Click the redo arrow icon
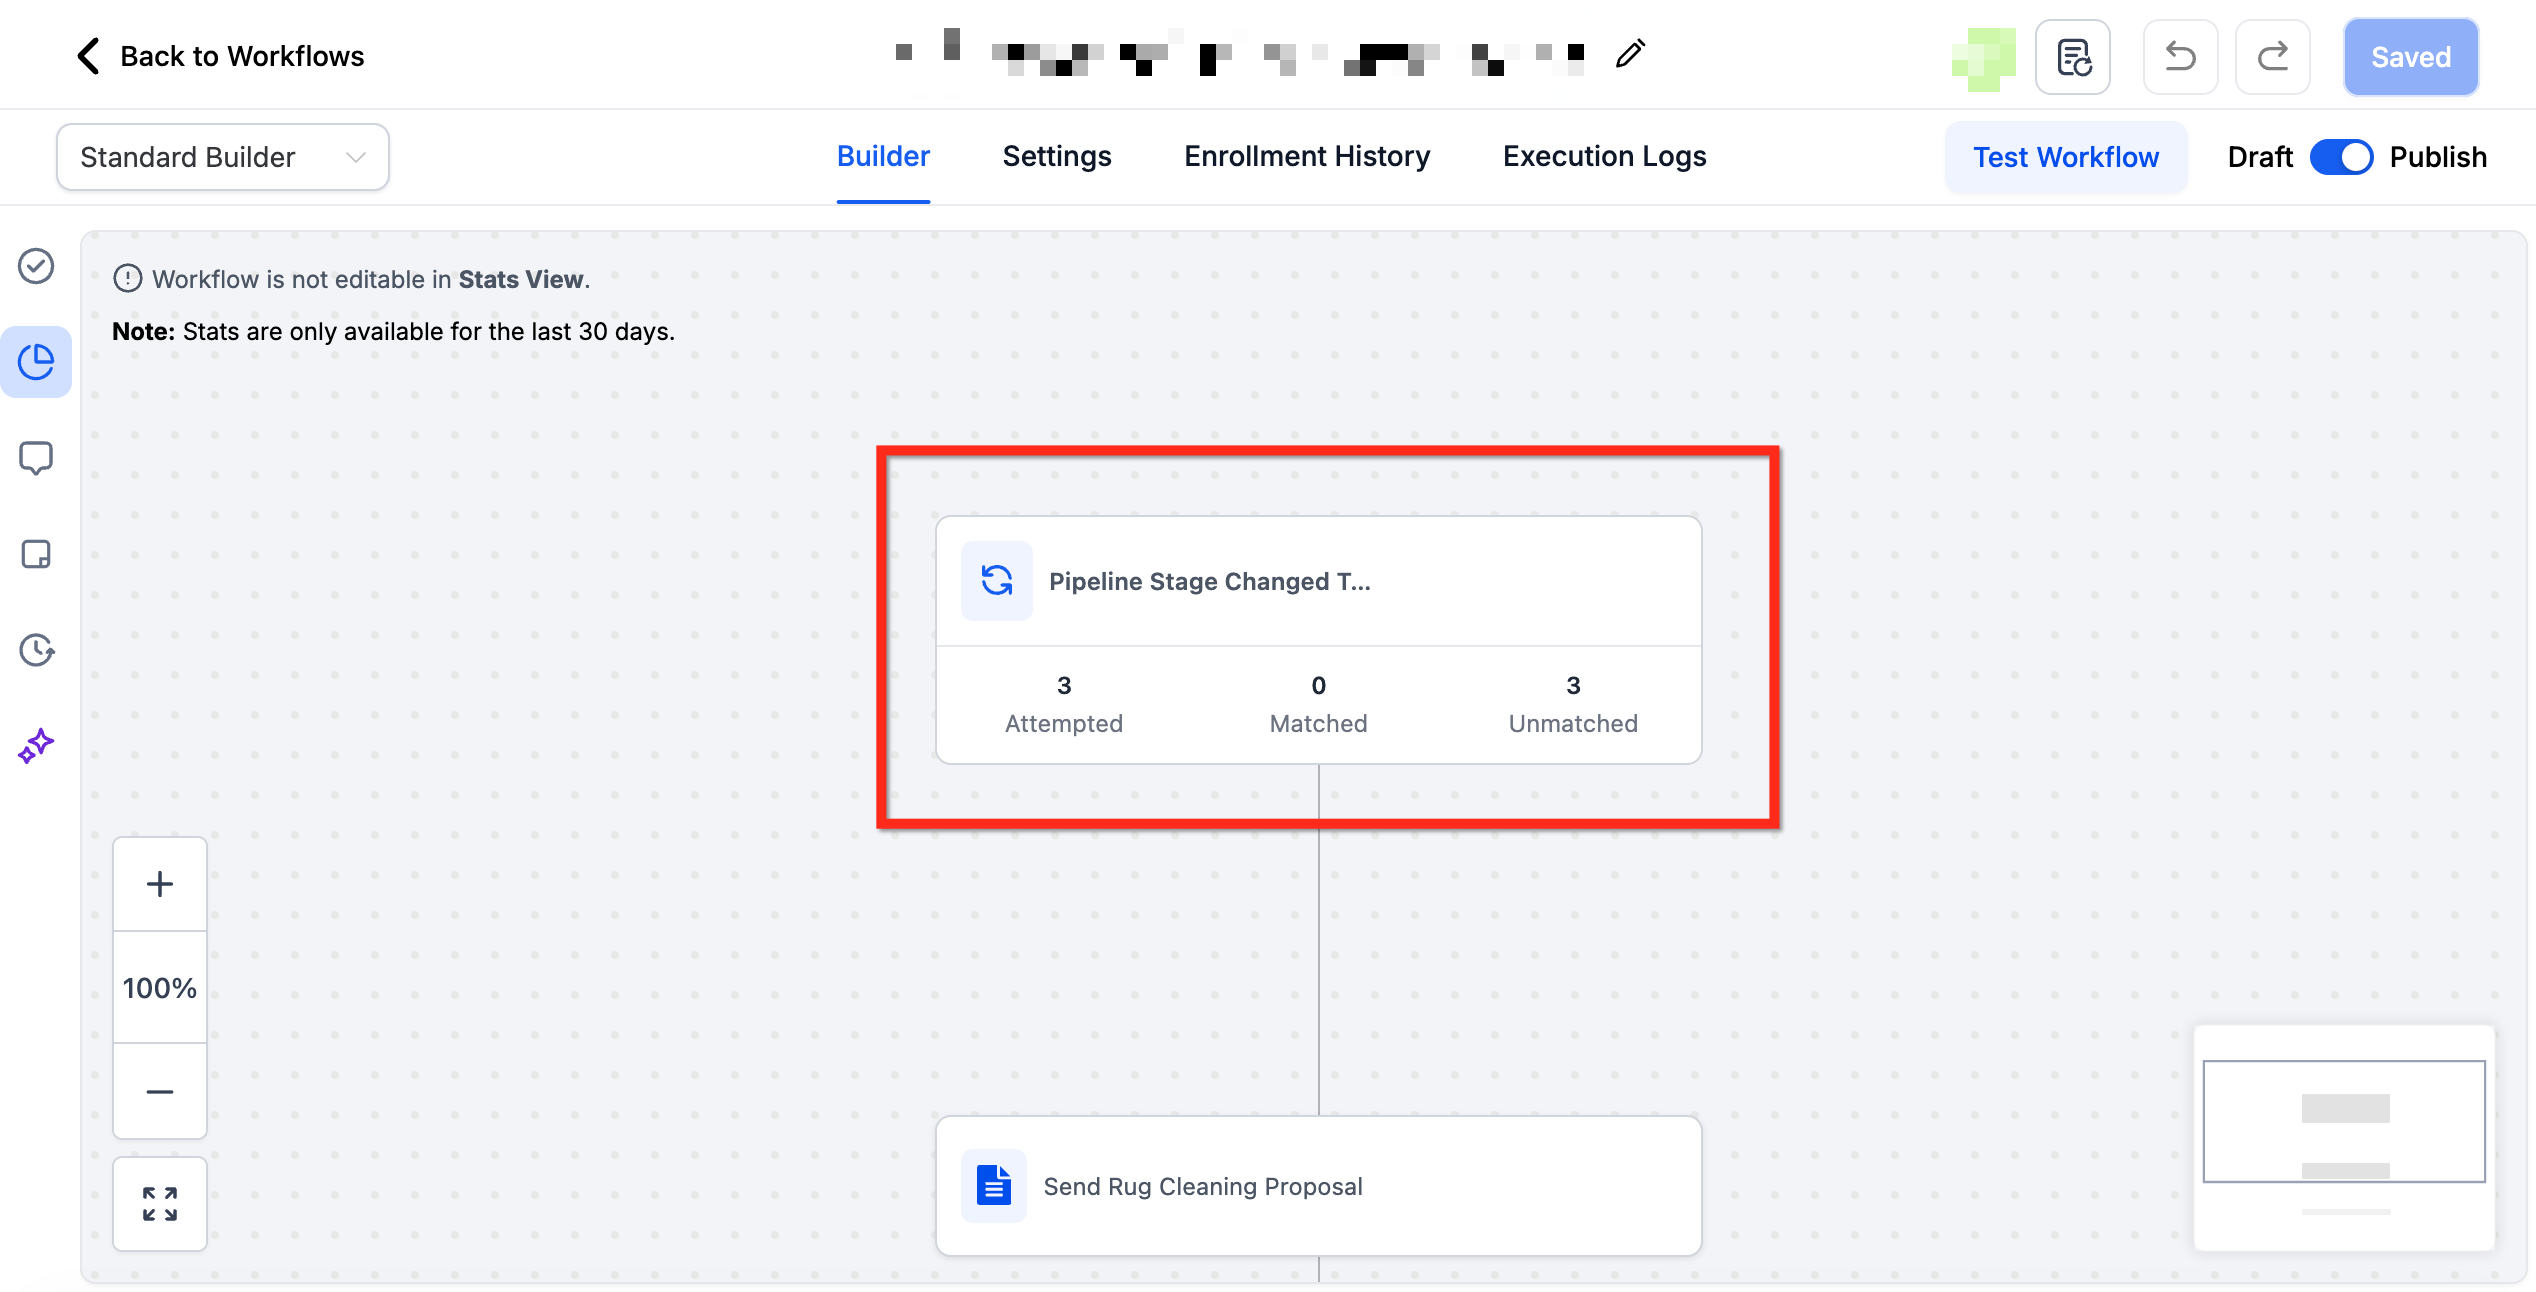This screenshot has height=1292, width=2536. click(2272, 57)
